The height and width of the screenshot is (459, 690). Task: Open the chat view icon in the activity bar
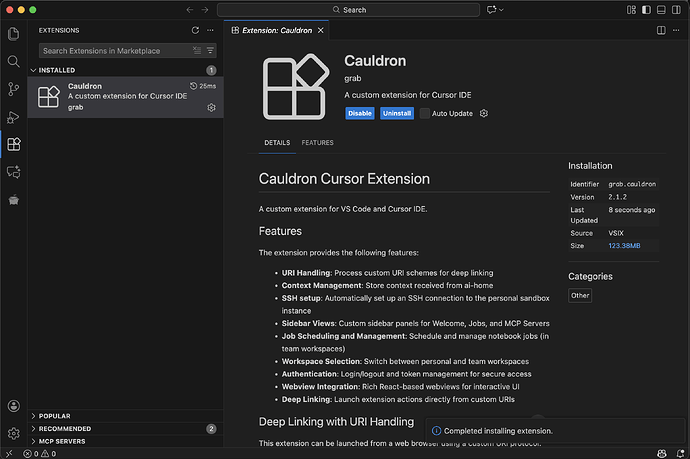tap(14, 172)
